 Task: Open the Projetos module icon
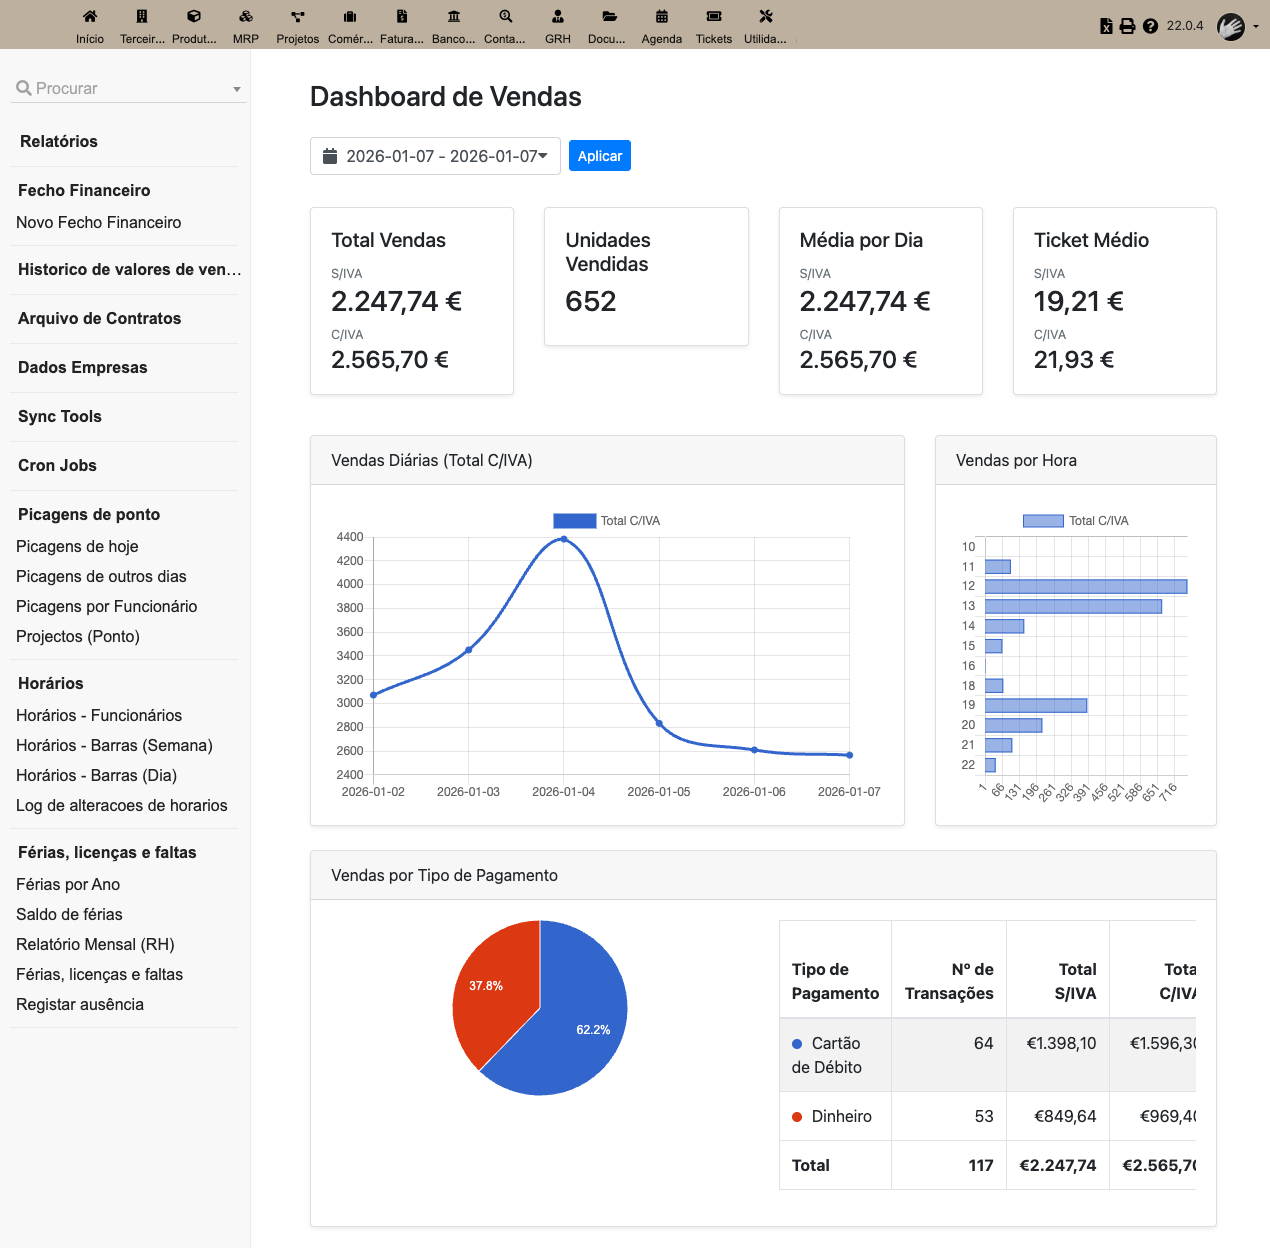[298, 17]
